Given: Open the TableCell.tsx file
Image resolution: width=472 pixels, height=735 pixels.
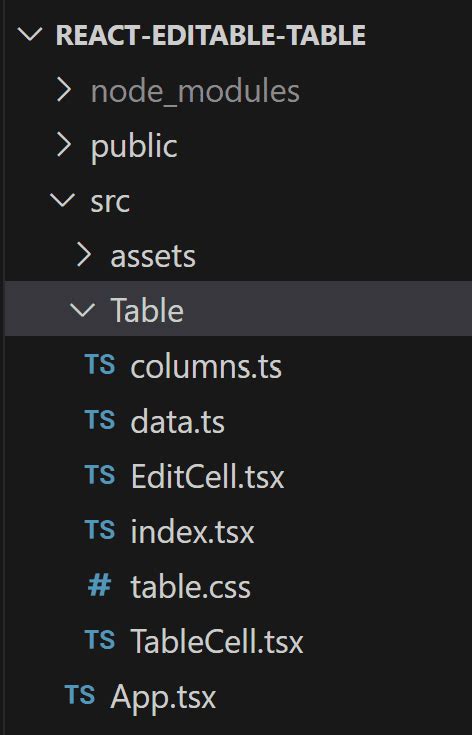Looking at the screenshot, I should pos(217,641).
